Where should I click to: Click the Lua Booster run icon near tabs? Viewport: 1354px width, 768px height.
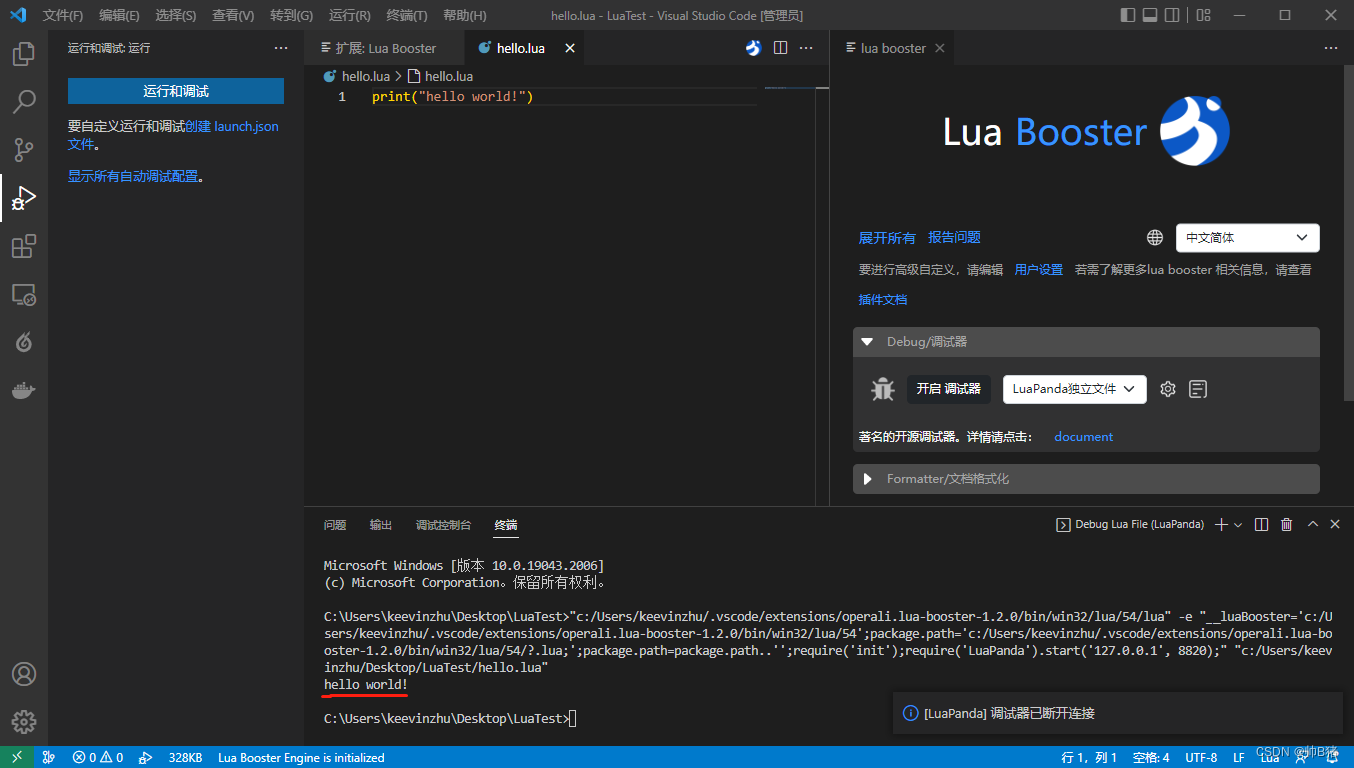pos(752,47)
